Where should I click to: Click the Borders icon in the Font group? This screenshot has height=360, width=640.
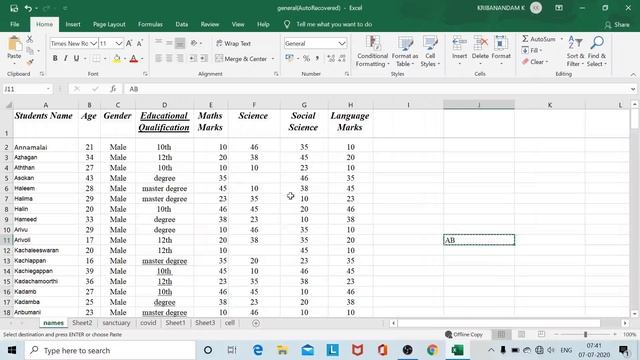click(96, 59)
